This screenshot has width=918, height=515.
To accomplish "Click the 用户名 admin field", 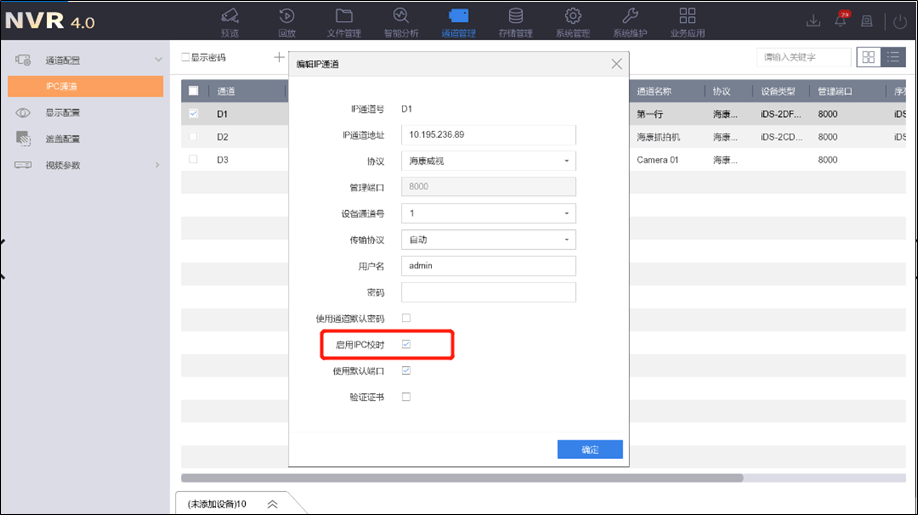I will coord(488,266).
